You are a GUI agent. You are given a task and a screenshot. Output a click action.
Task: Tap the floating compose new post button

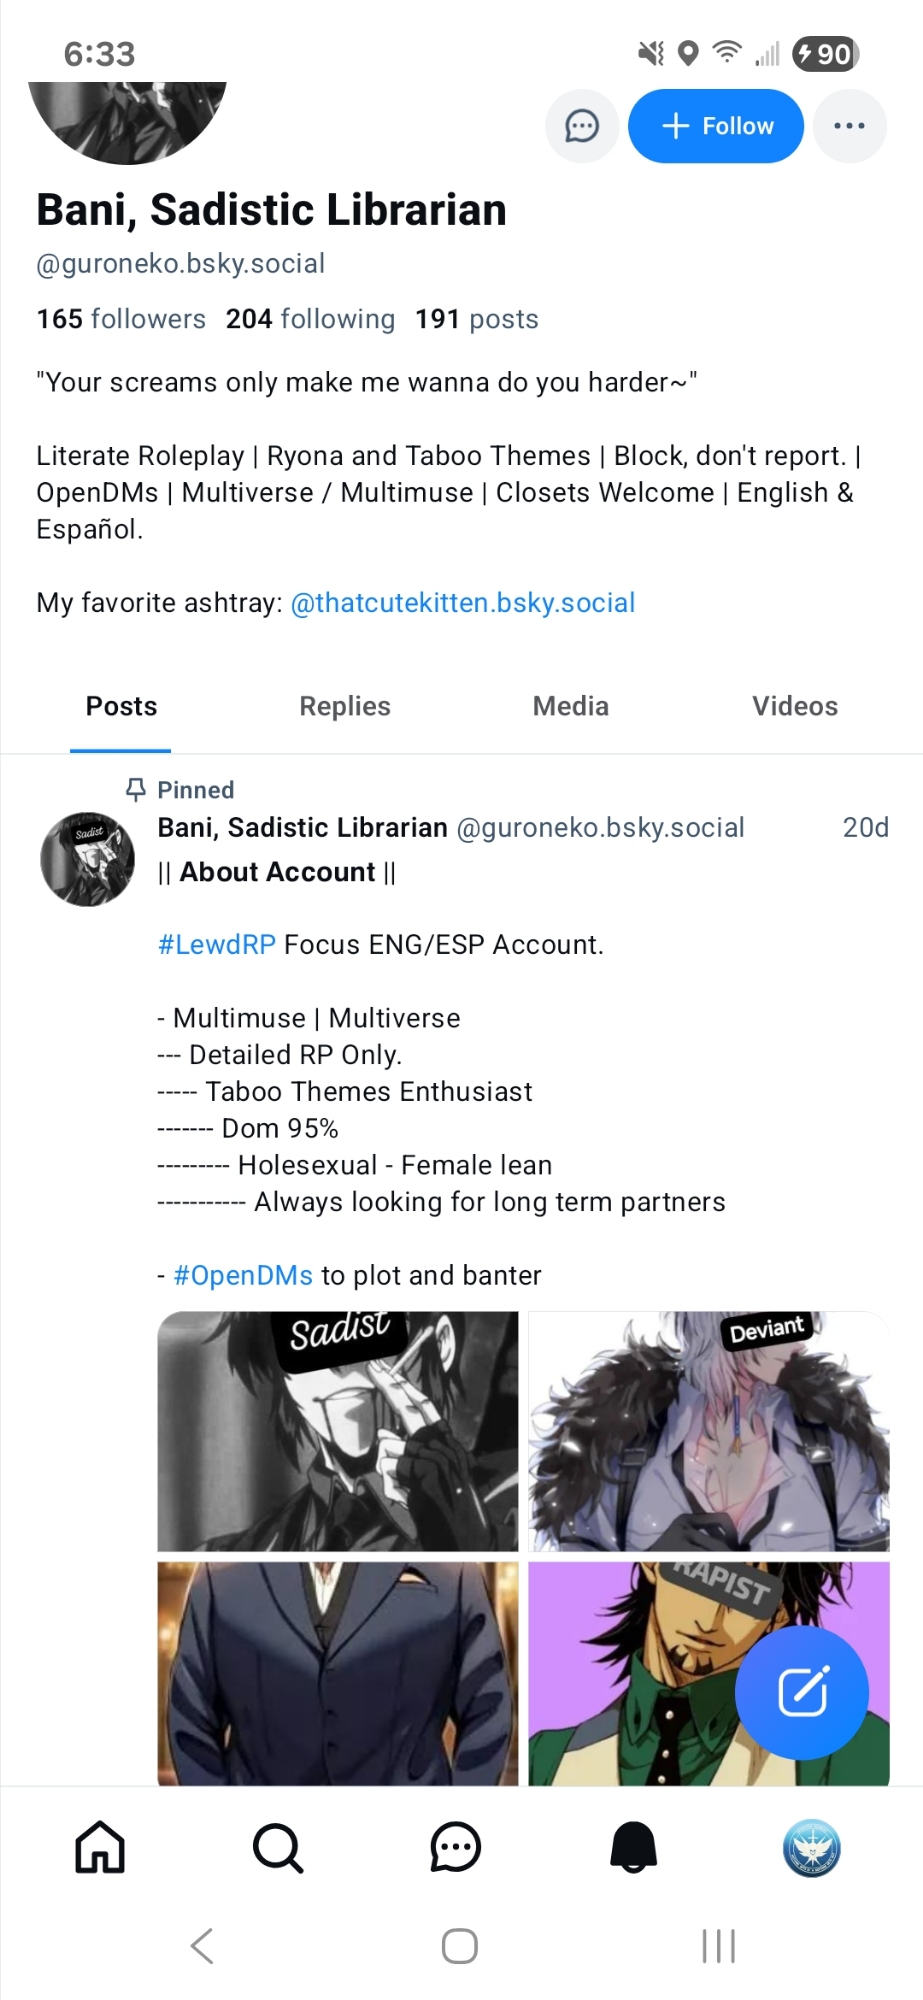coord(802,1692)
